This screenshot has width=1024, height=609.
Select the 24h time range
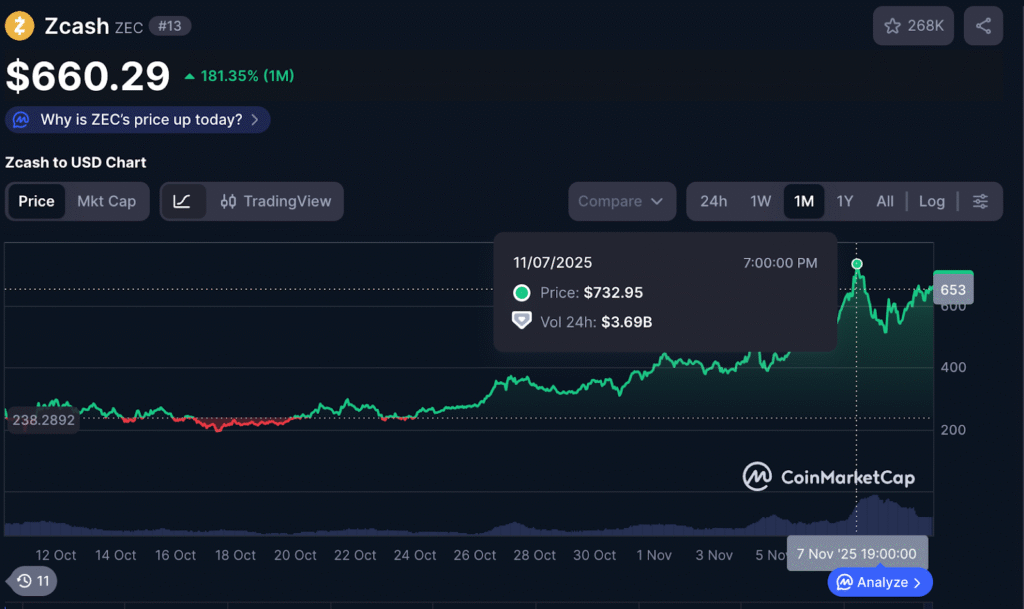coord(713,201)
